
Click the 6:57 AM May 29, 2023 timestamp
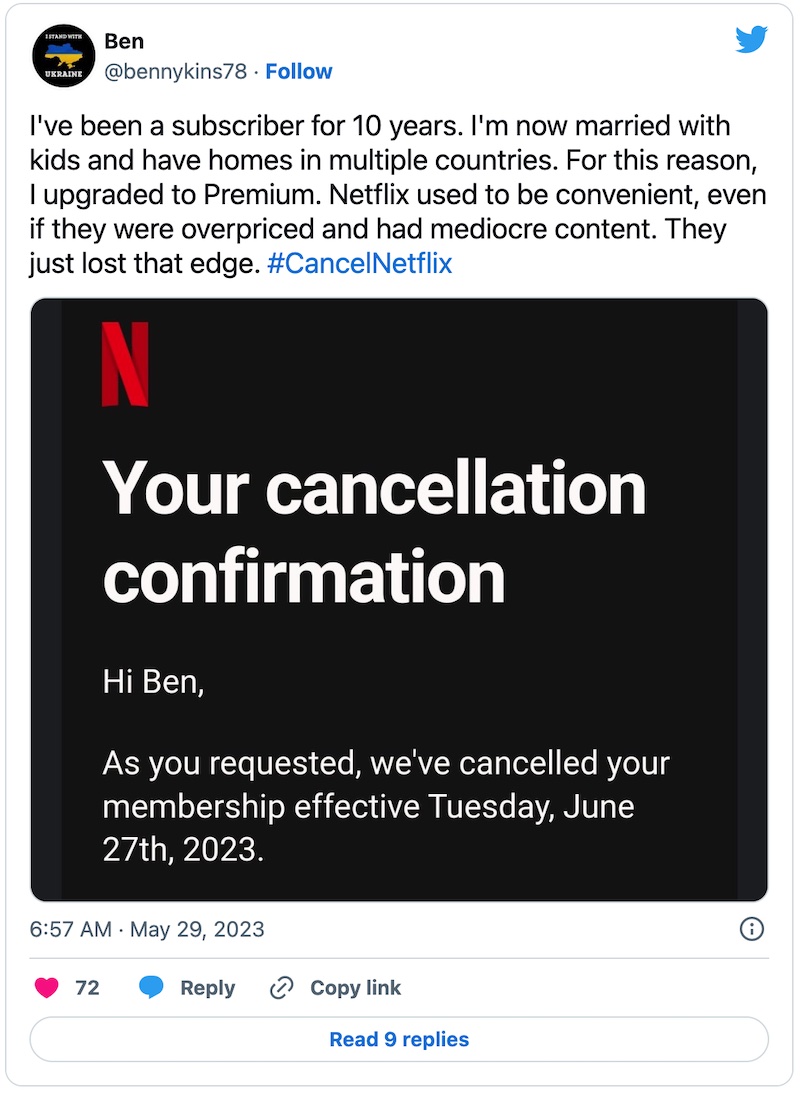click(148, 929)
